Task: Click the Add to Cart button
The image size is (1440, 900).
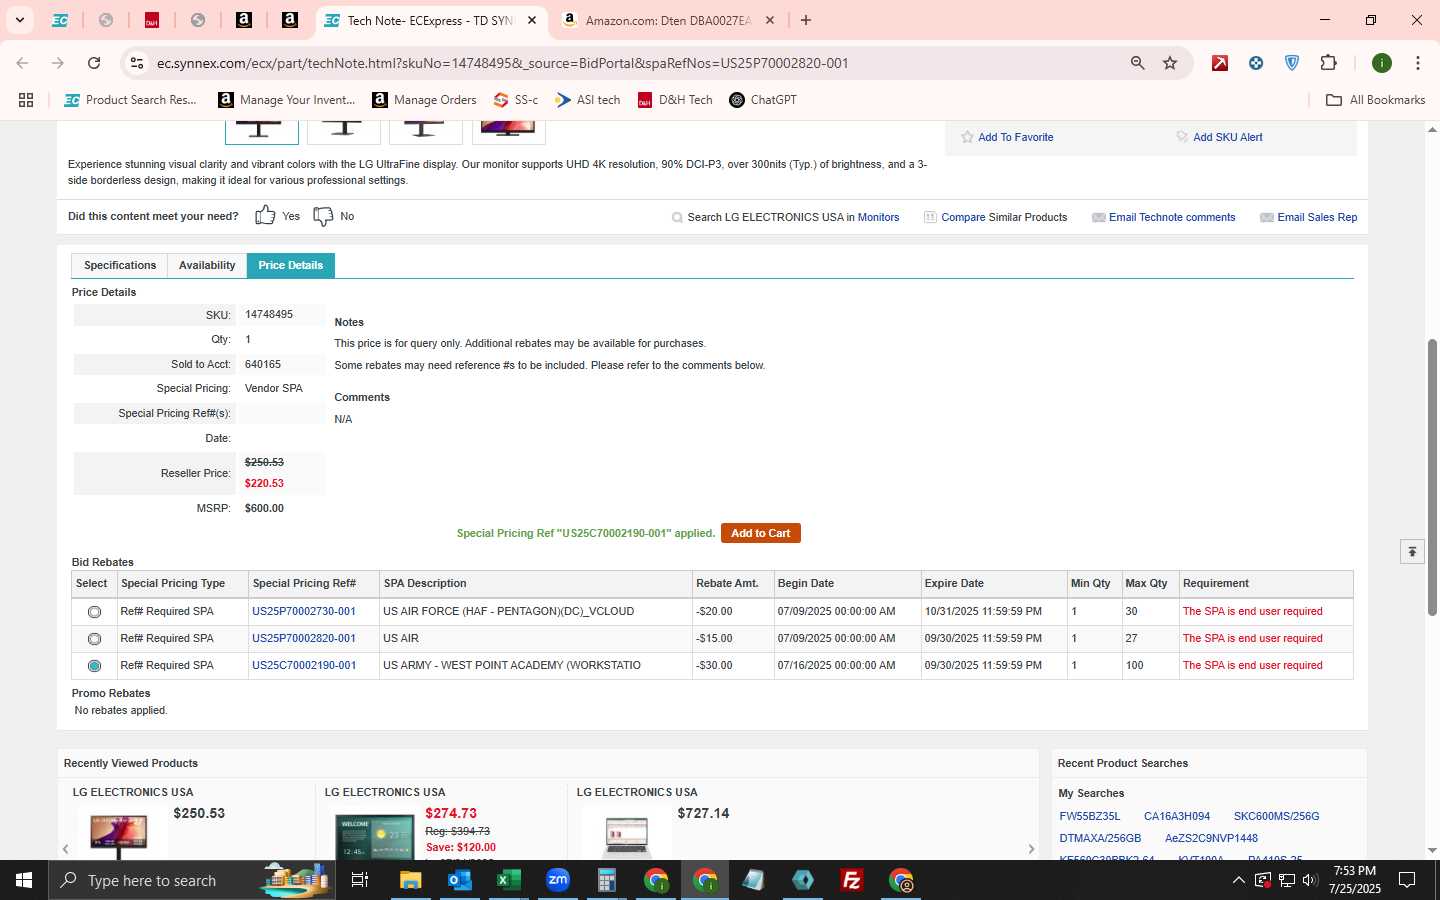Action: (x=760, y=533)
